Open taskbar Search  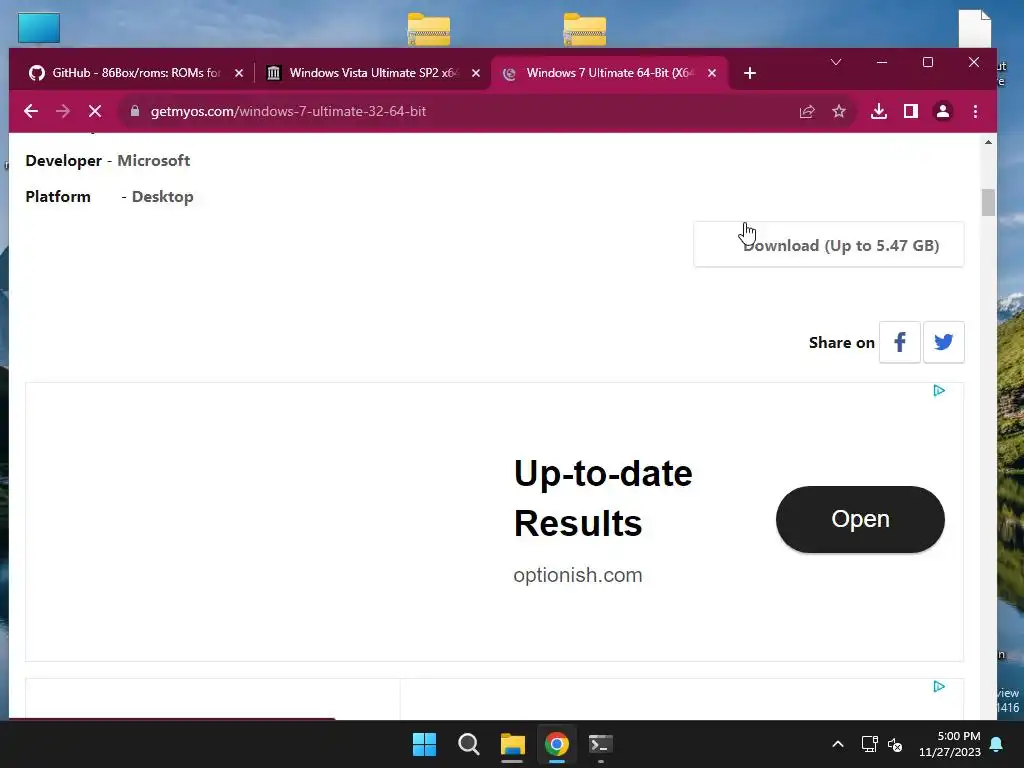point(468,744)
